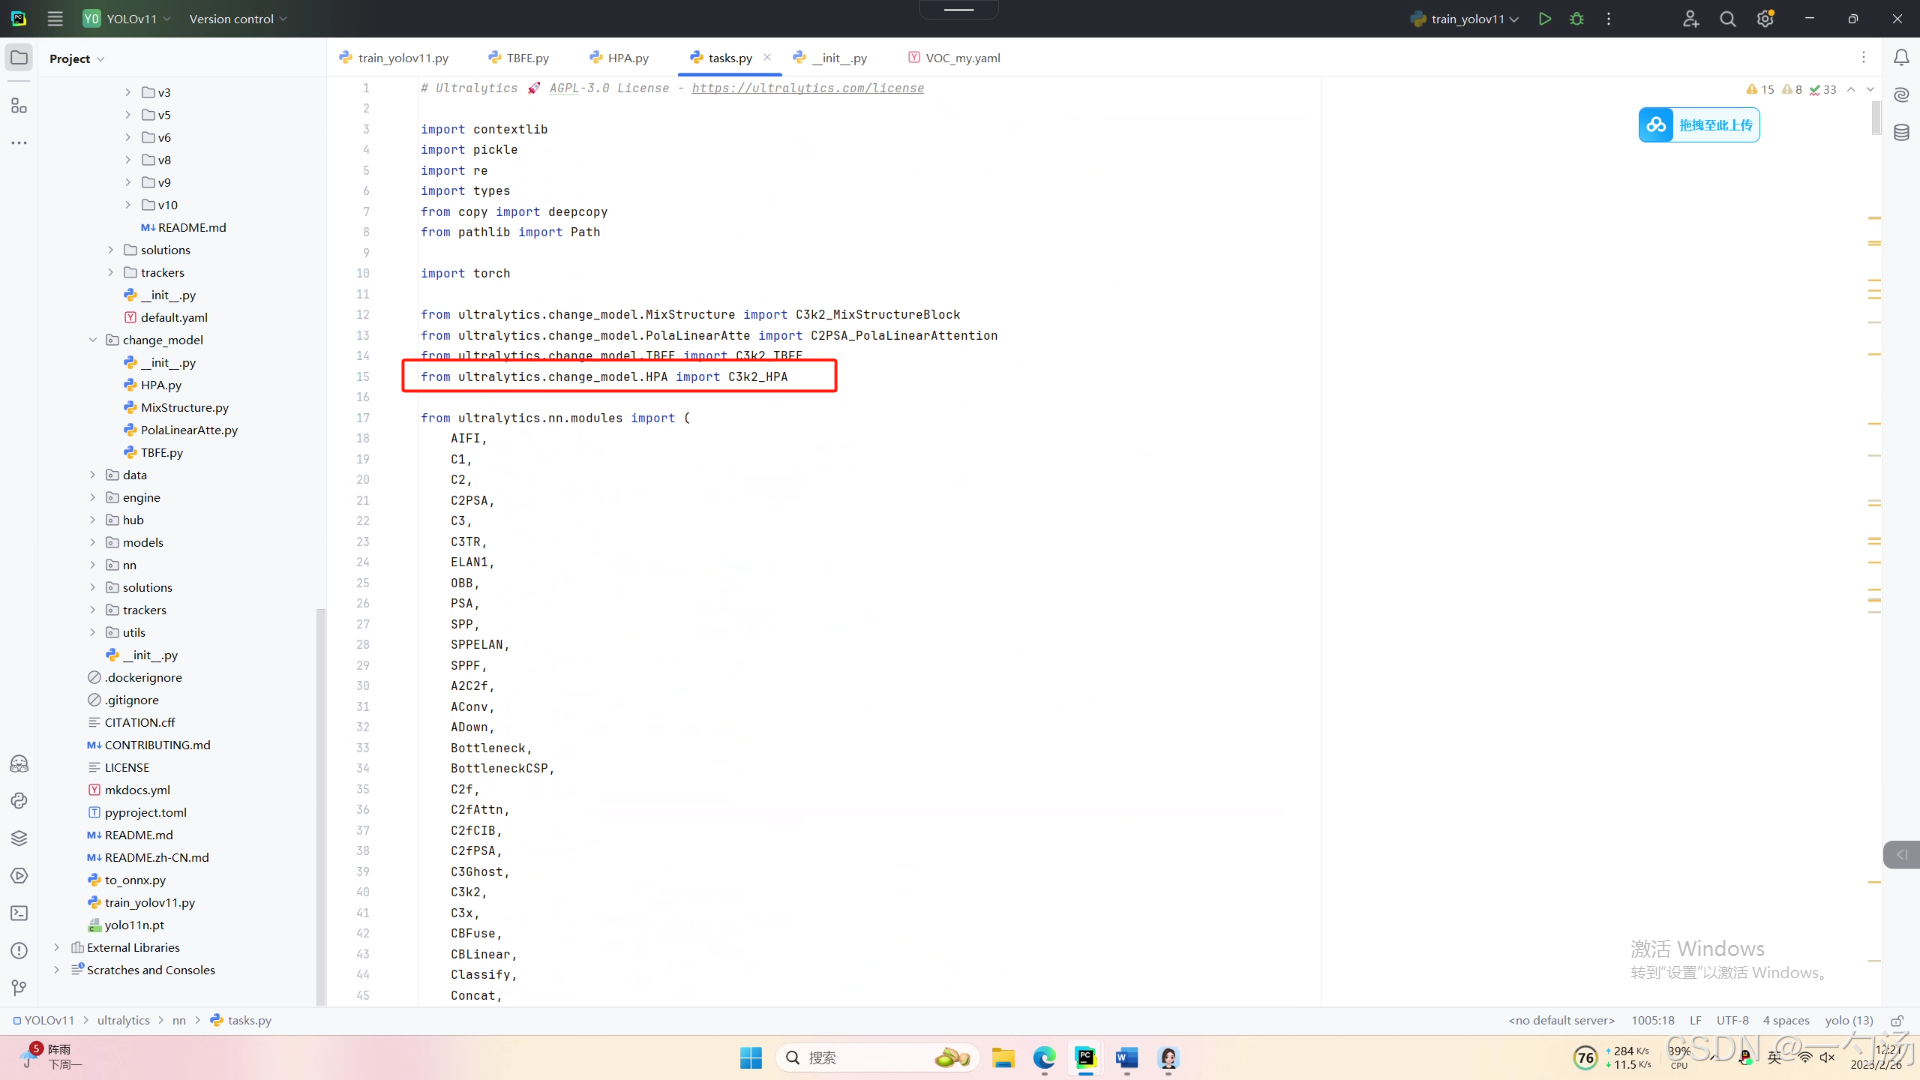The width and height of the screenshot is (1920, 1080).
Task: Expand the data folder
Action: point(93,475)
